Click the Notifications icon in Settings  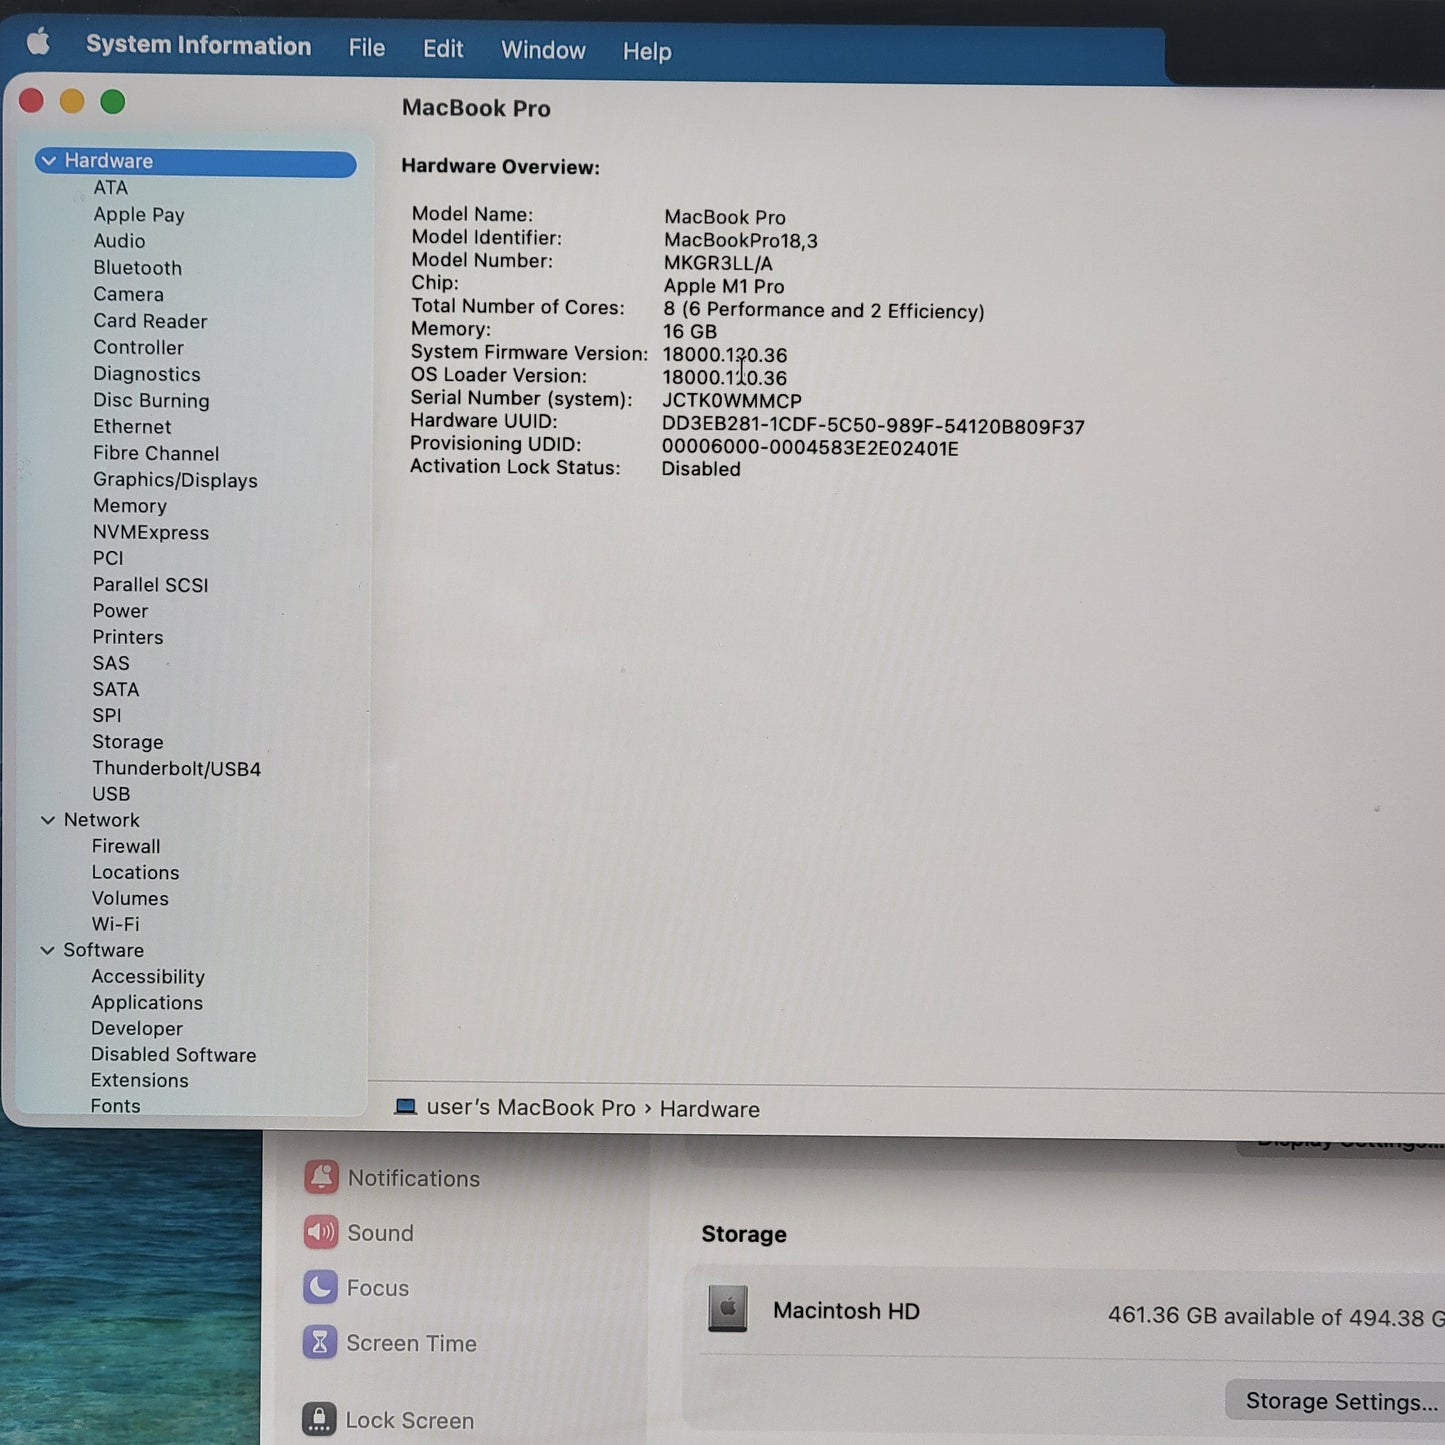tap(321, 1177)
